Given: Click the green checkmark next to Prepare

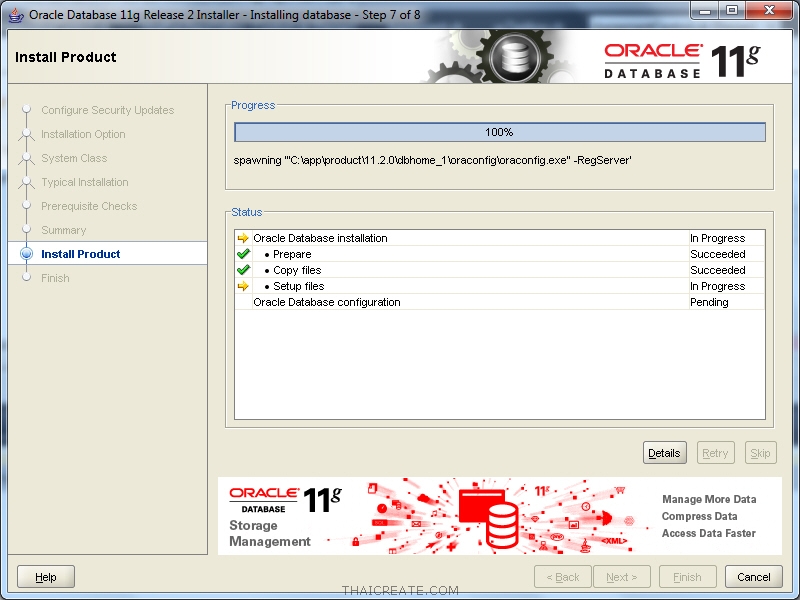Looking at the screenshot, I should point(243,254).
